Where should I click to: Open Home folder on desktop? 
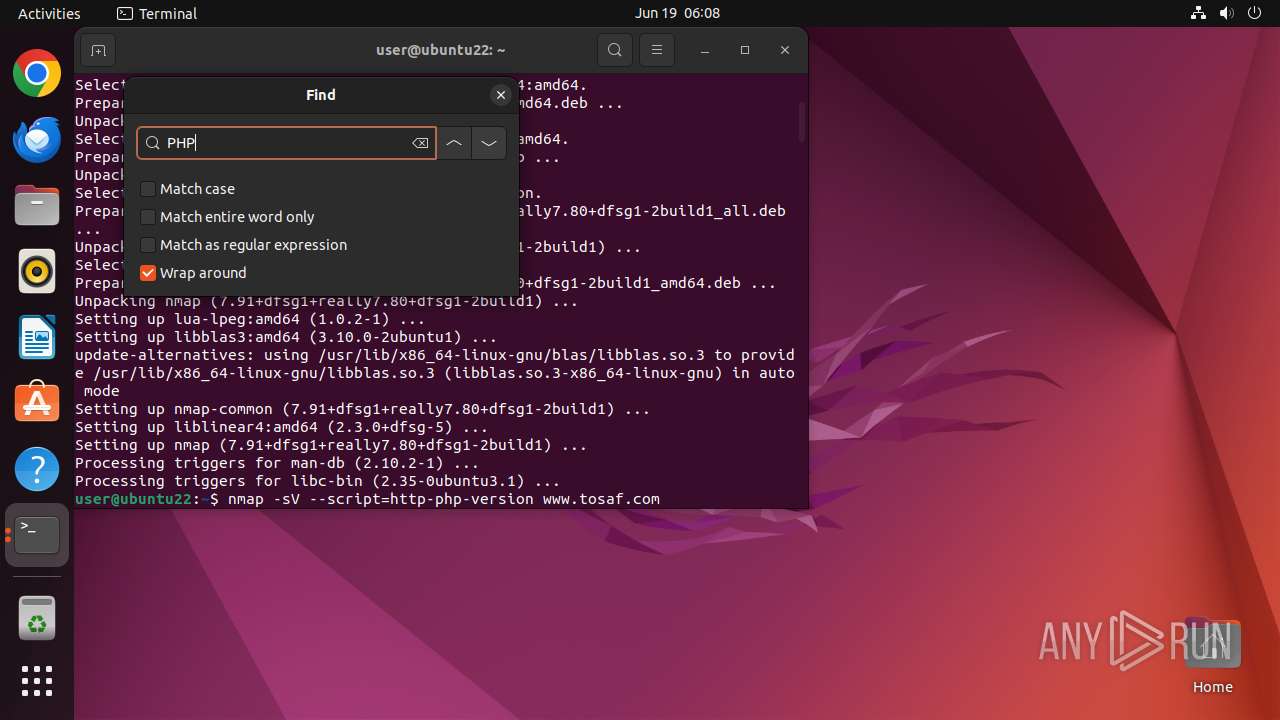click(x=1212, y=656)
